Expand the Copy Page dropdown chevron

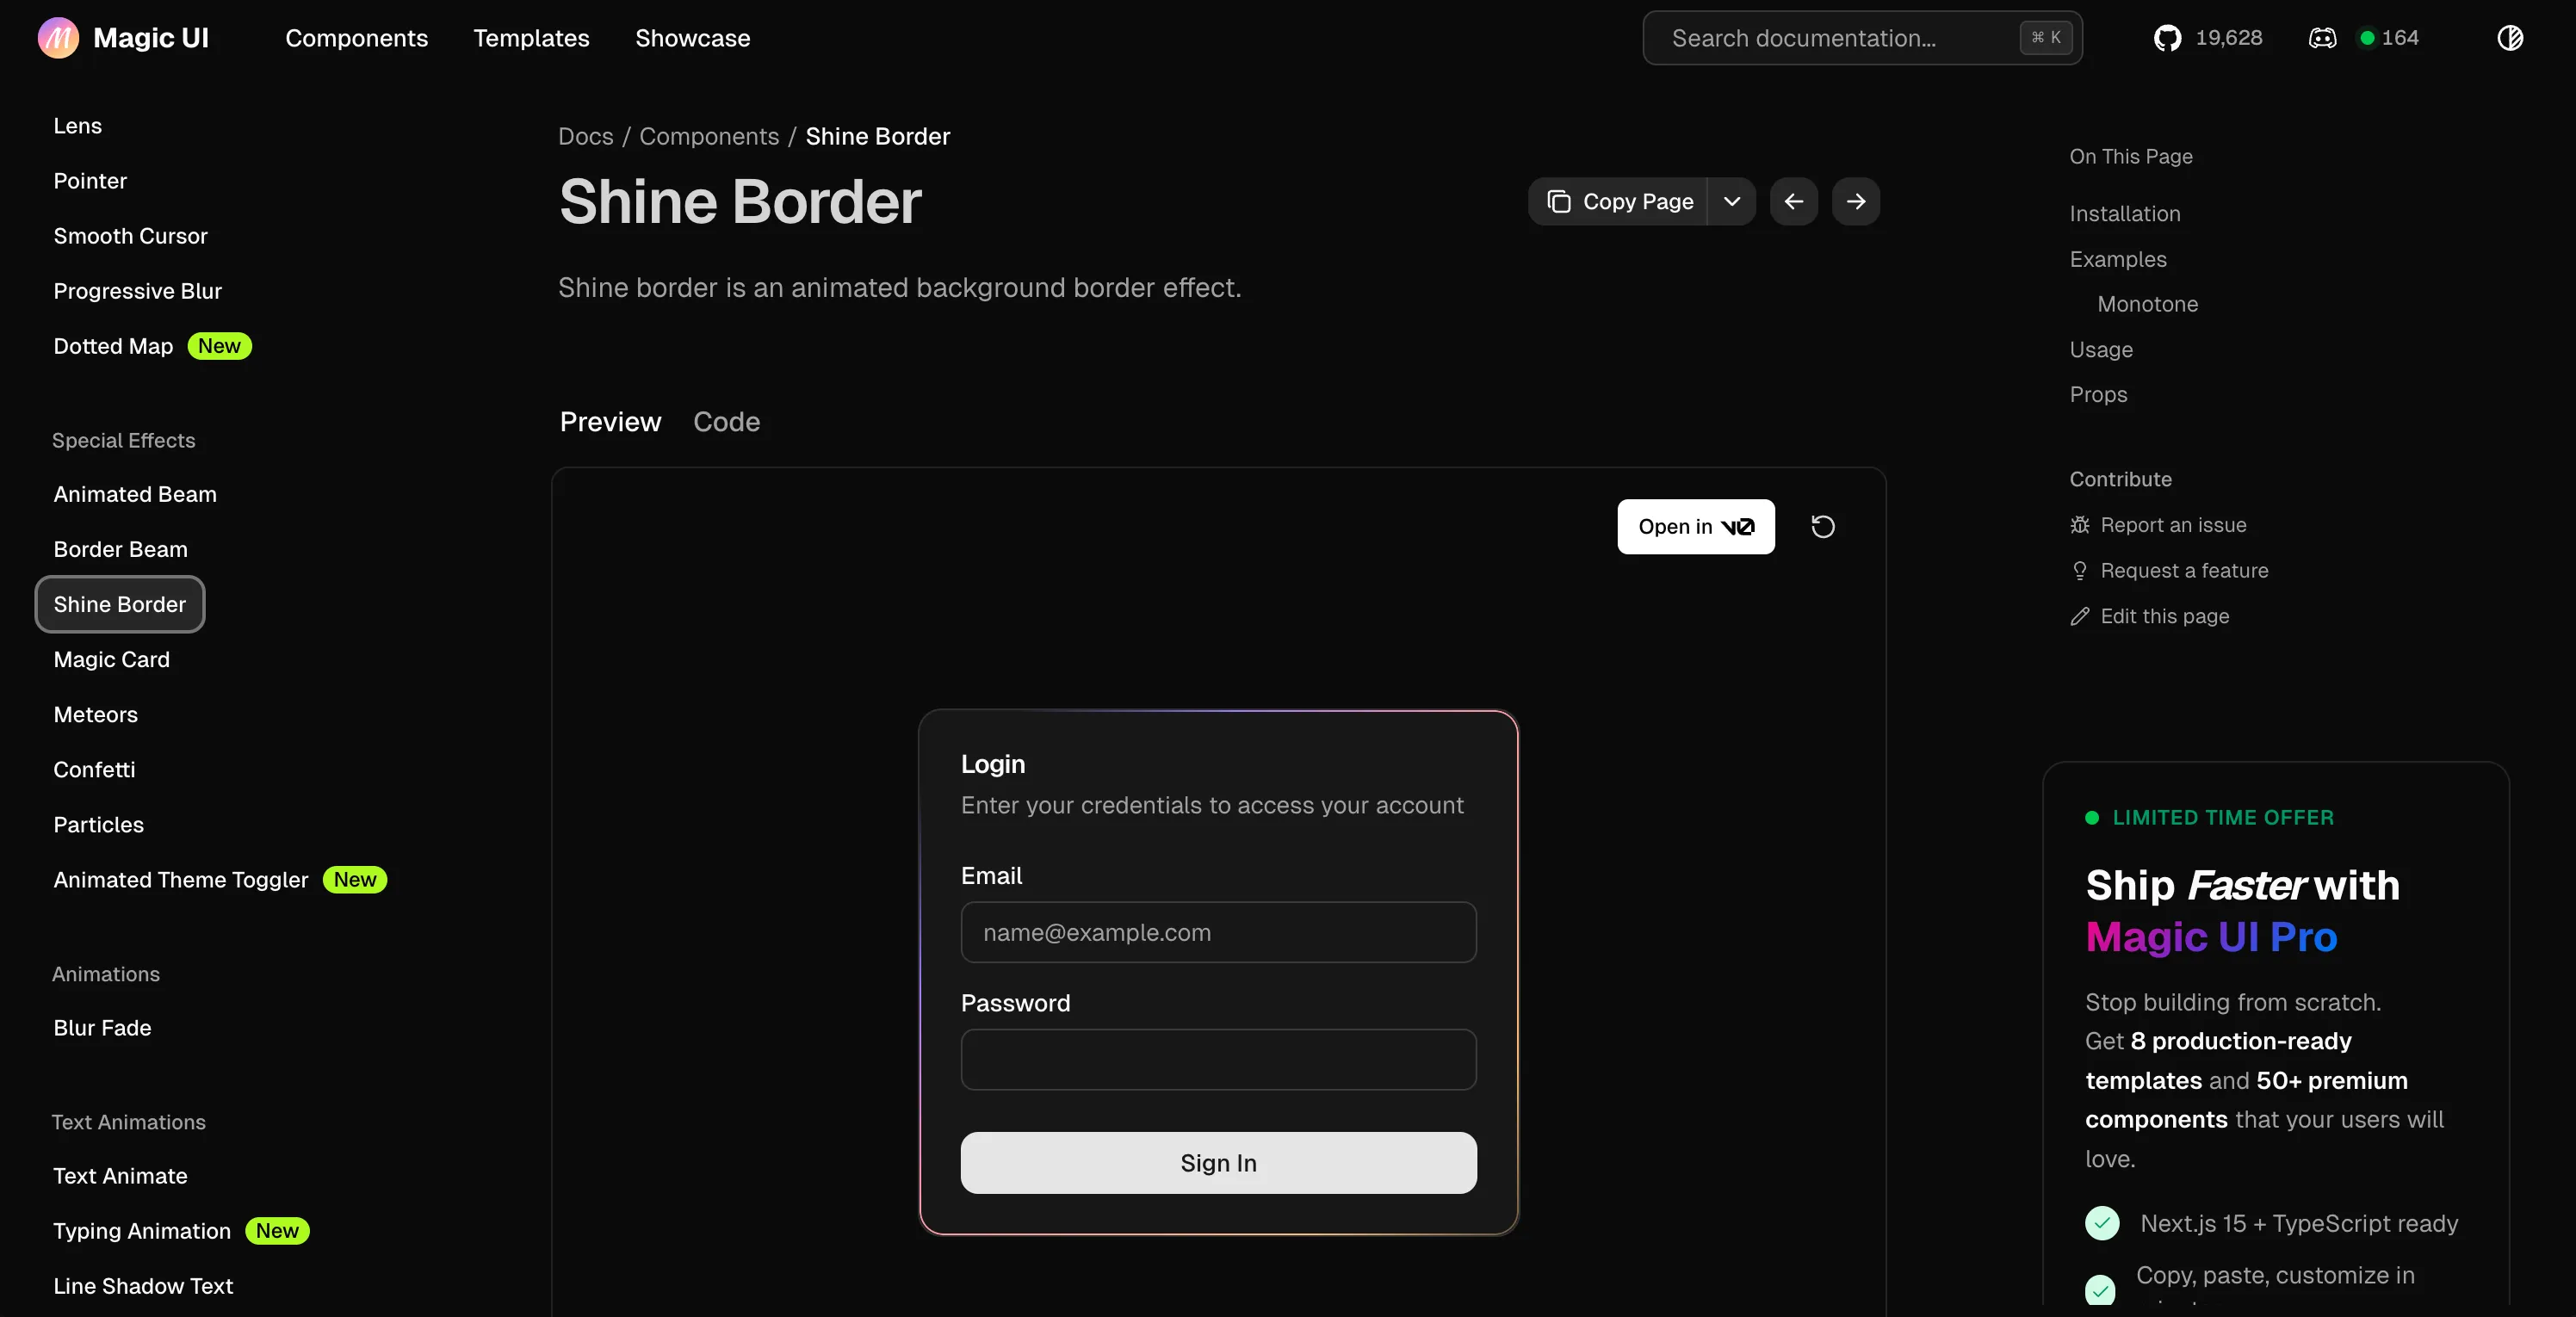1732,201
